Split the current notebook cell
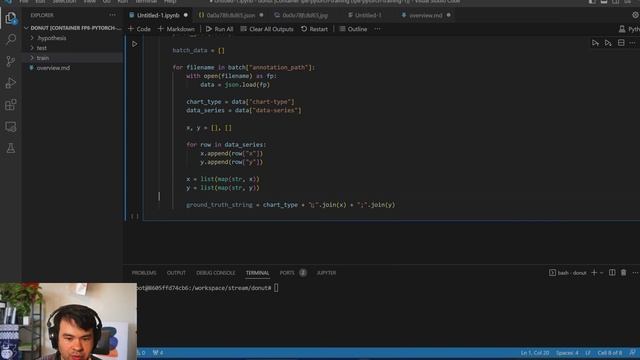This screenshot has height=360, width=640. point(621,43)
